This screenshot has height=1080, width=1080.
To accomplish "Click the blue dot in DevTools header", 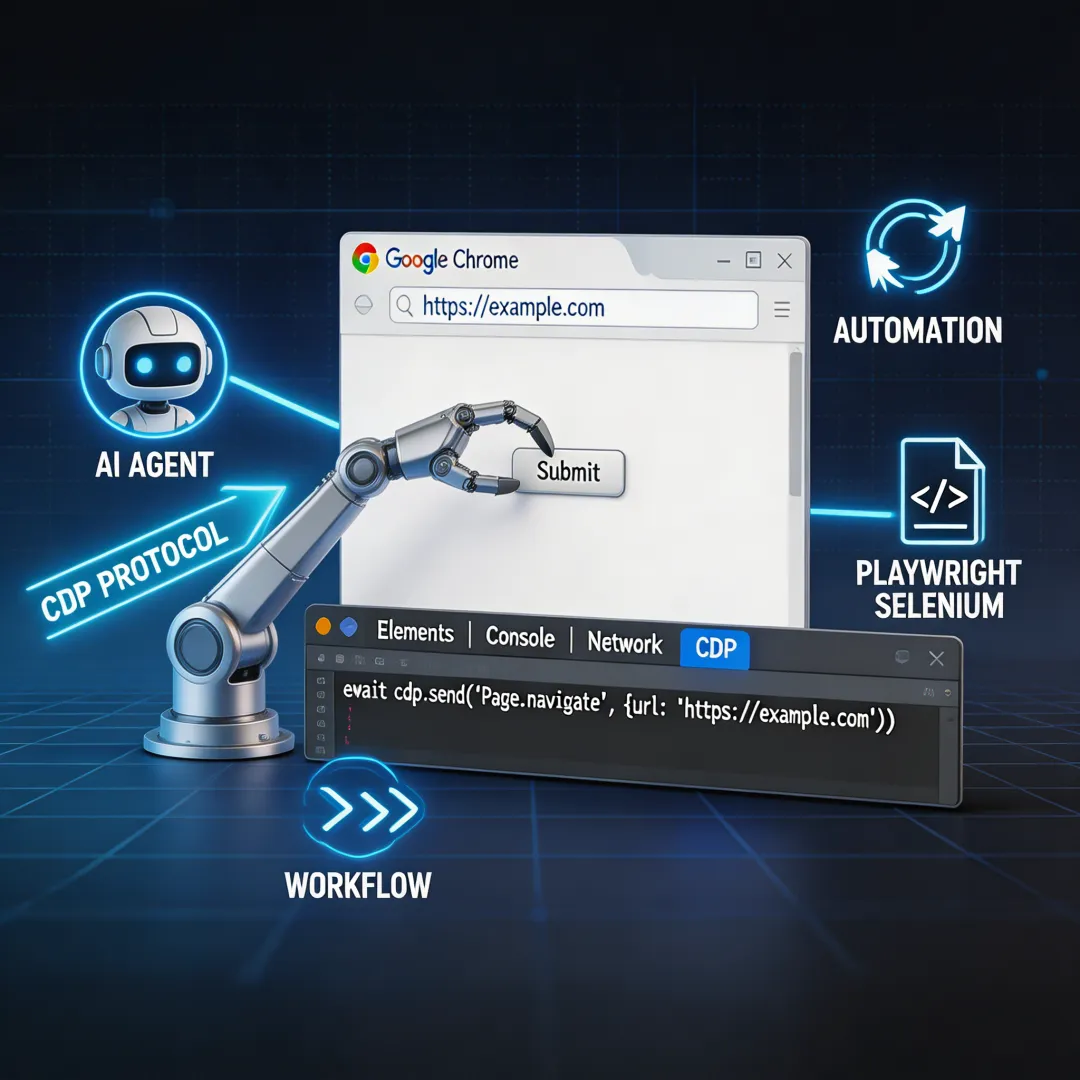I will (x=349, y=627).
